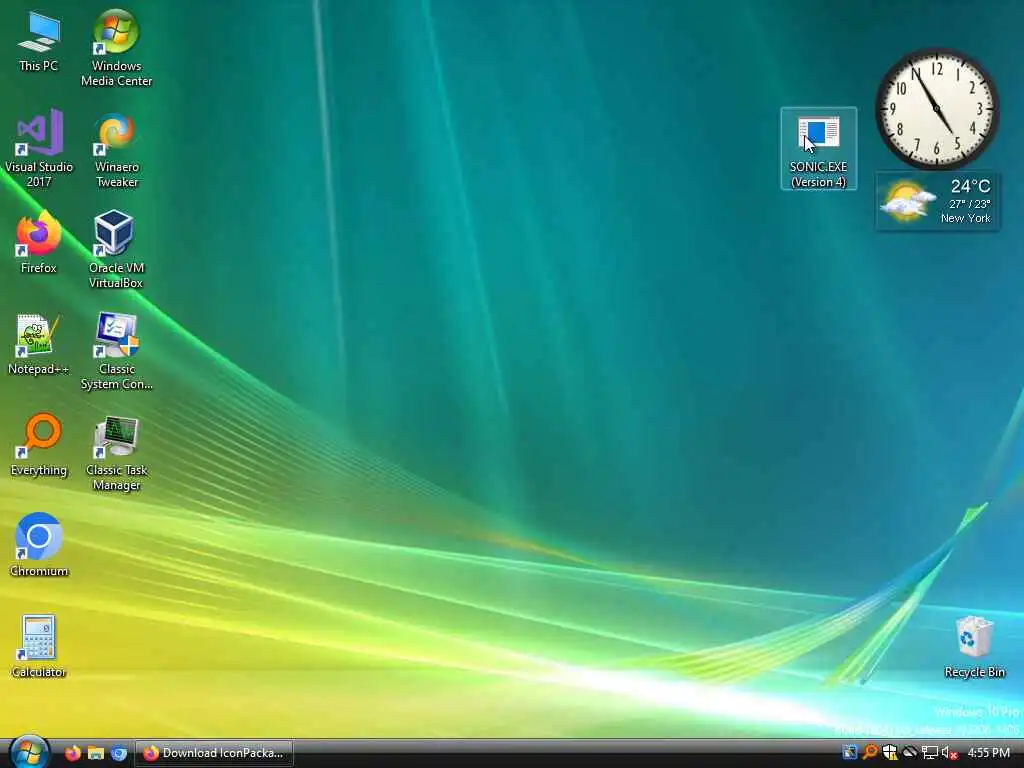Select the Winaero Tweaker desktop icon
1024x768 pixels.
click(x=116, y=150)
